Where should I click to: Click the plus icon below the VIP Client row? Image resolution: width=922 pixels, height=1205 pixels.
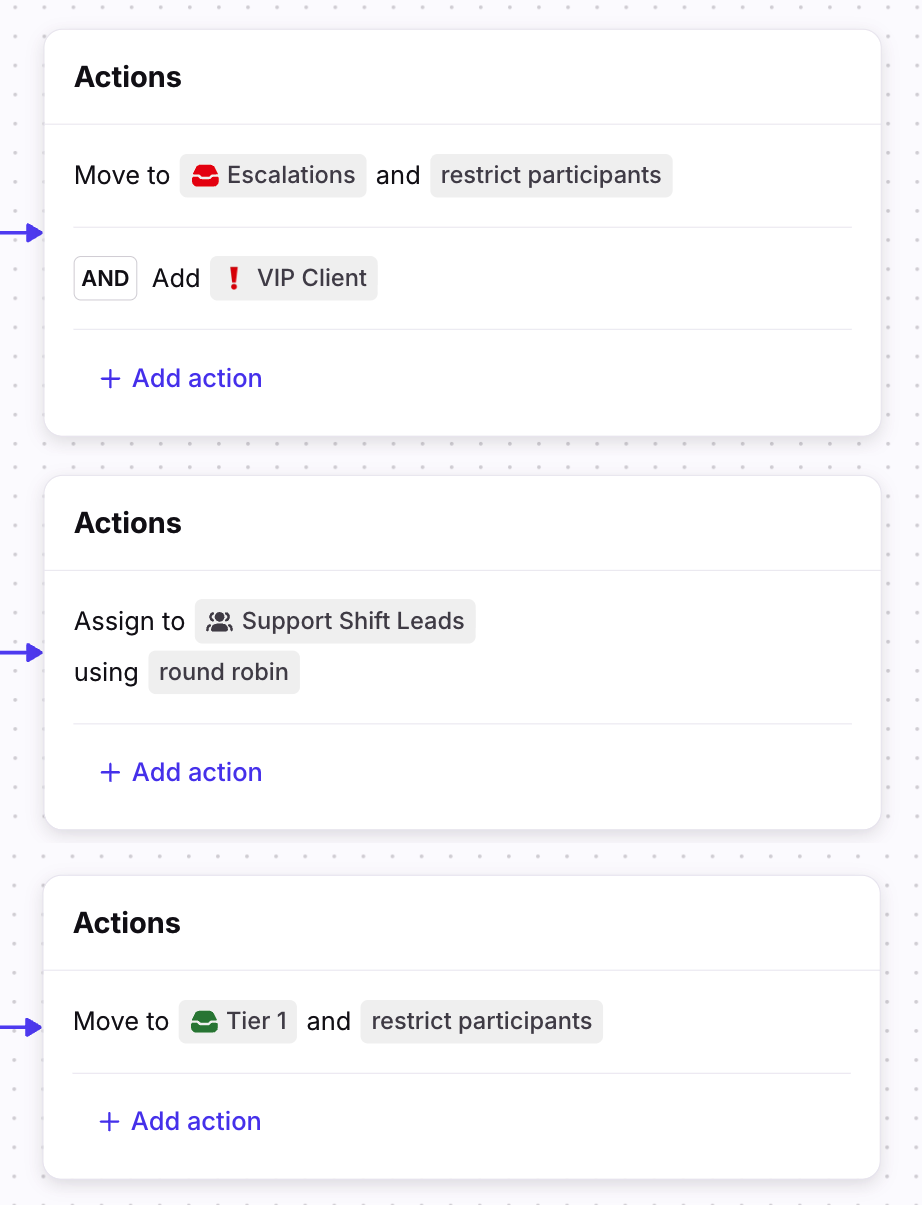(x=110, y=379)
